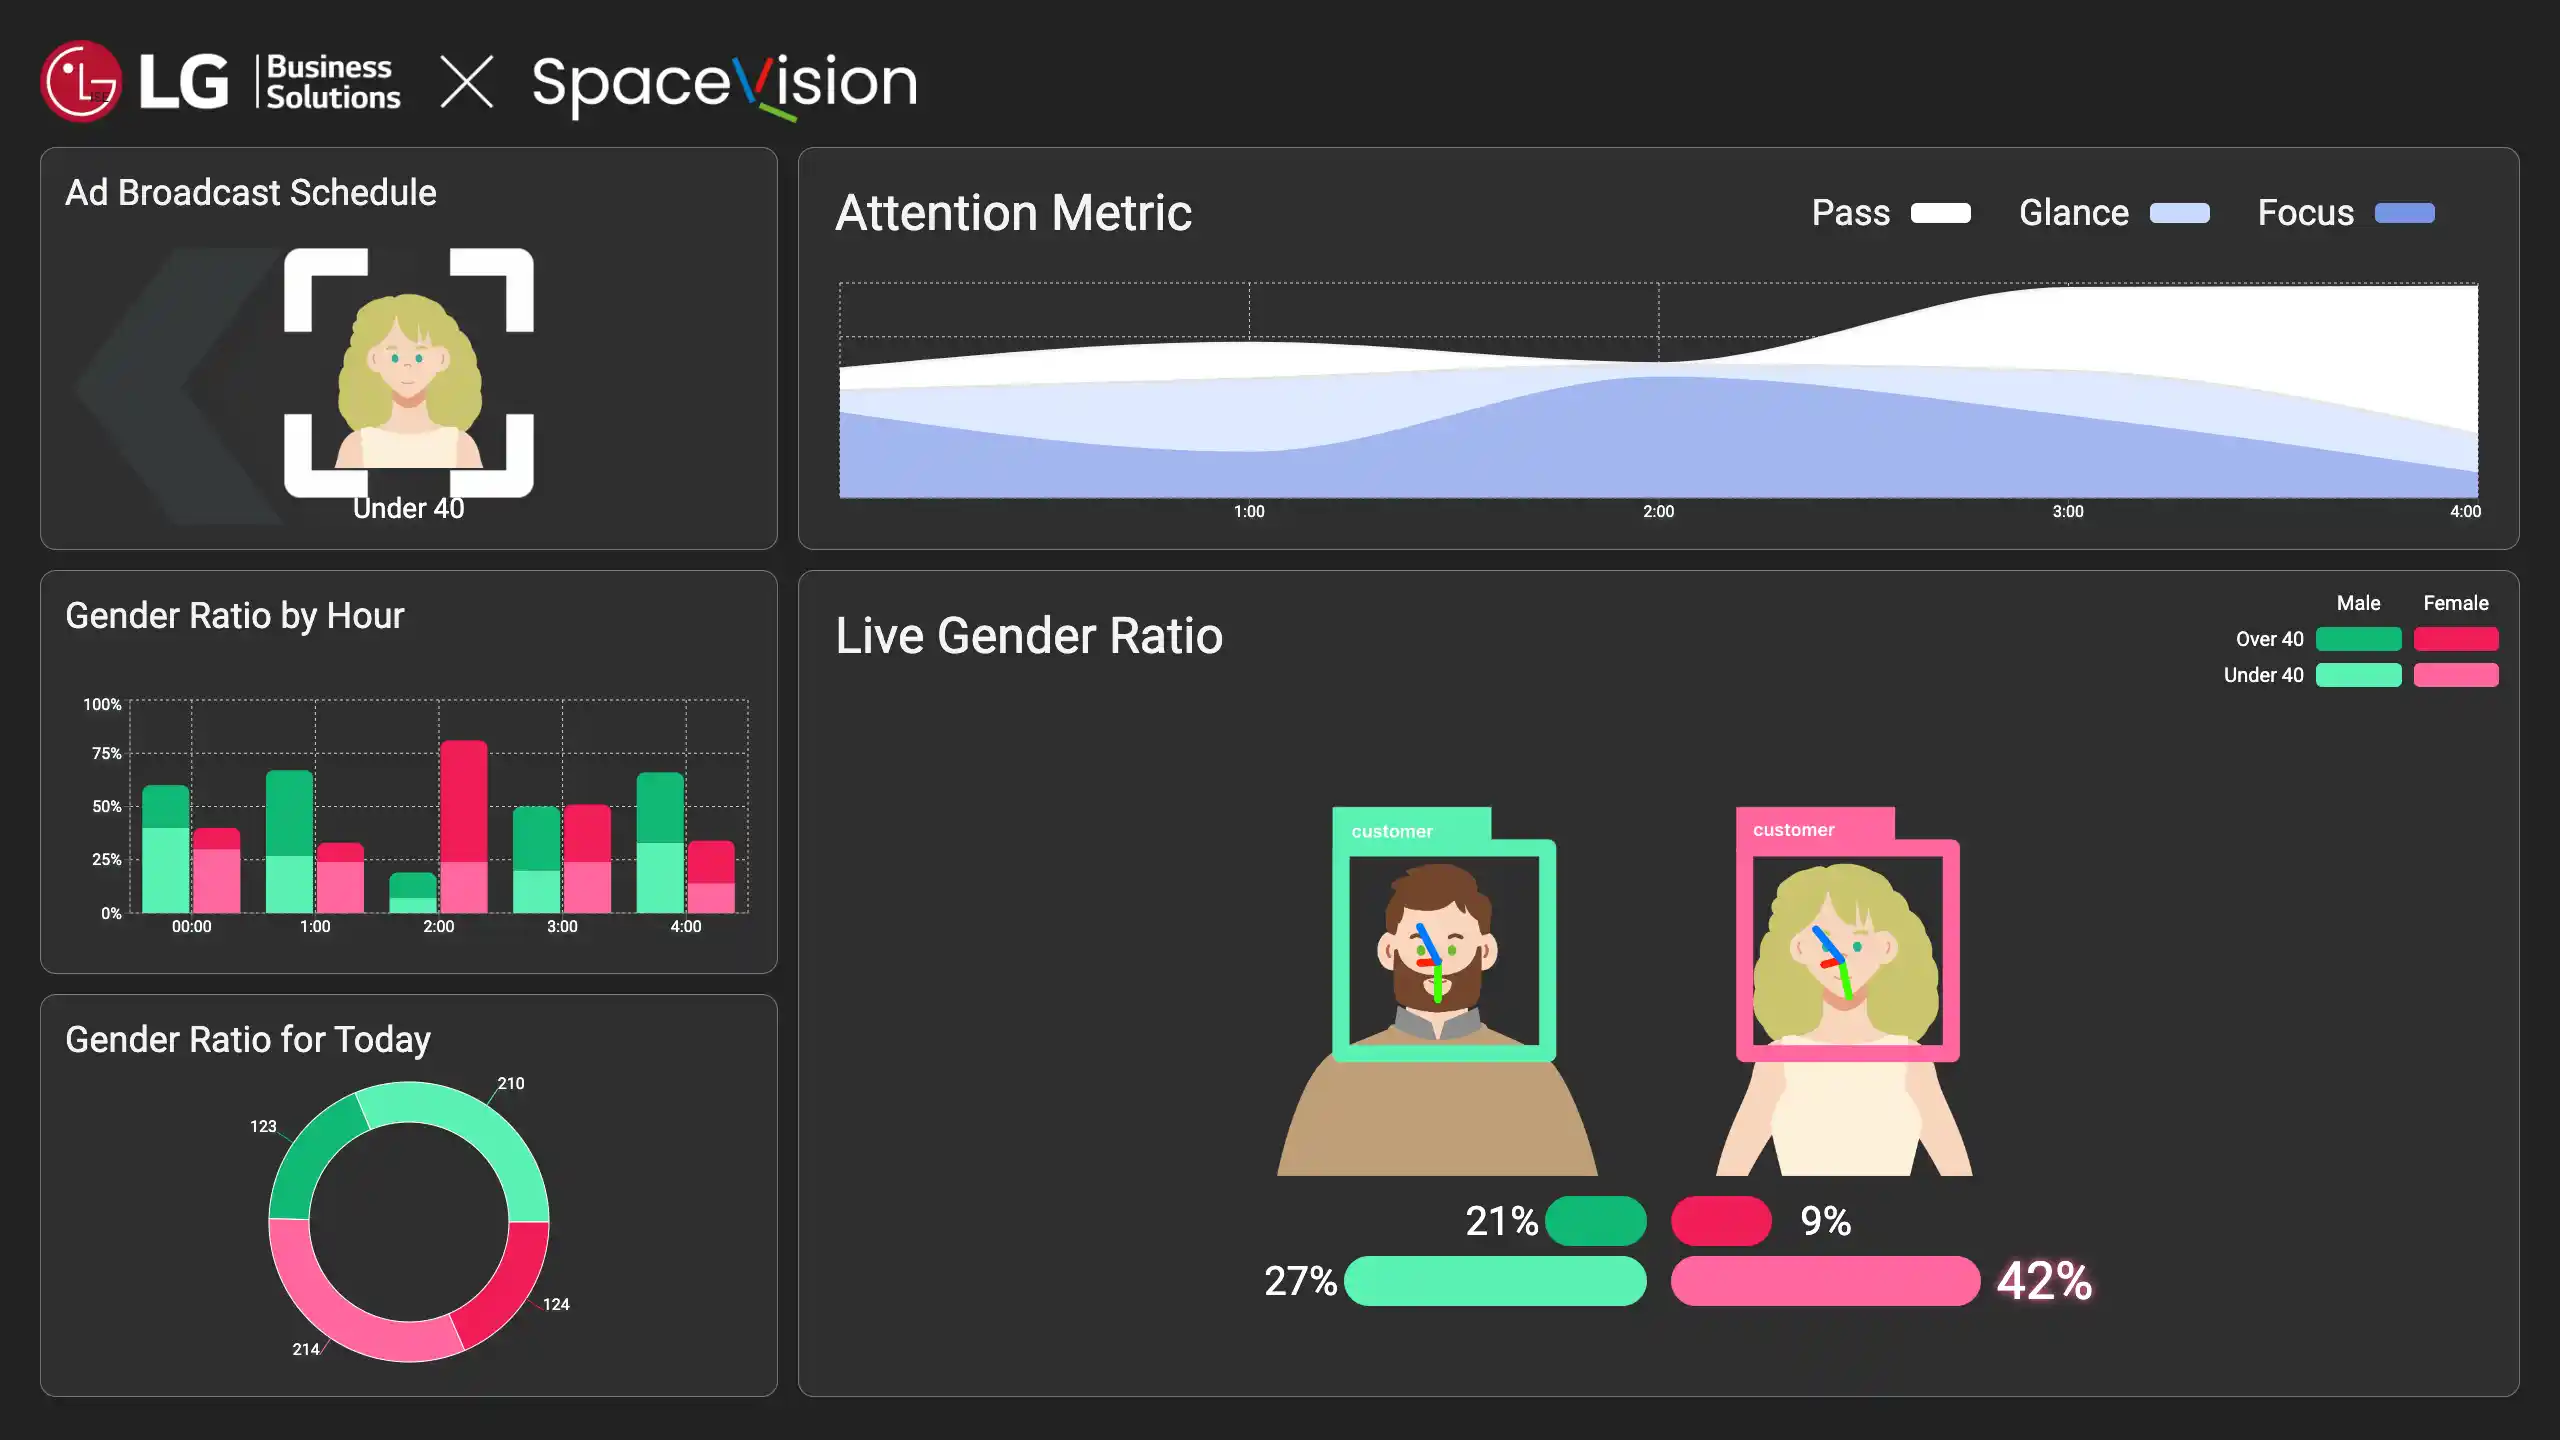Click the framed woman avatar in Ad Schedule
The image size is (2560, 1440).
tap(409, 372)
